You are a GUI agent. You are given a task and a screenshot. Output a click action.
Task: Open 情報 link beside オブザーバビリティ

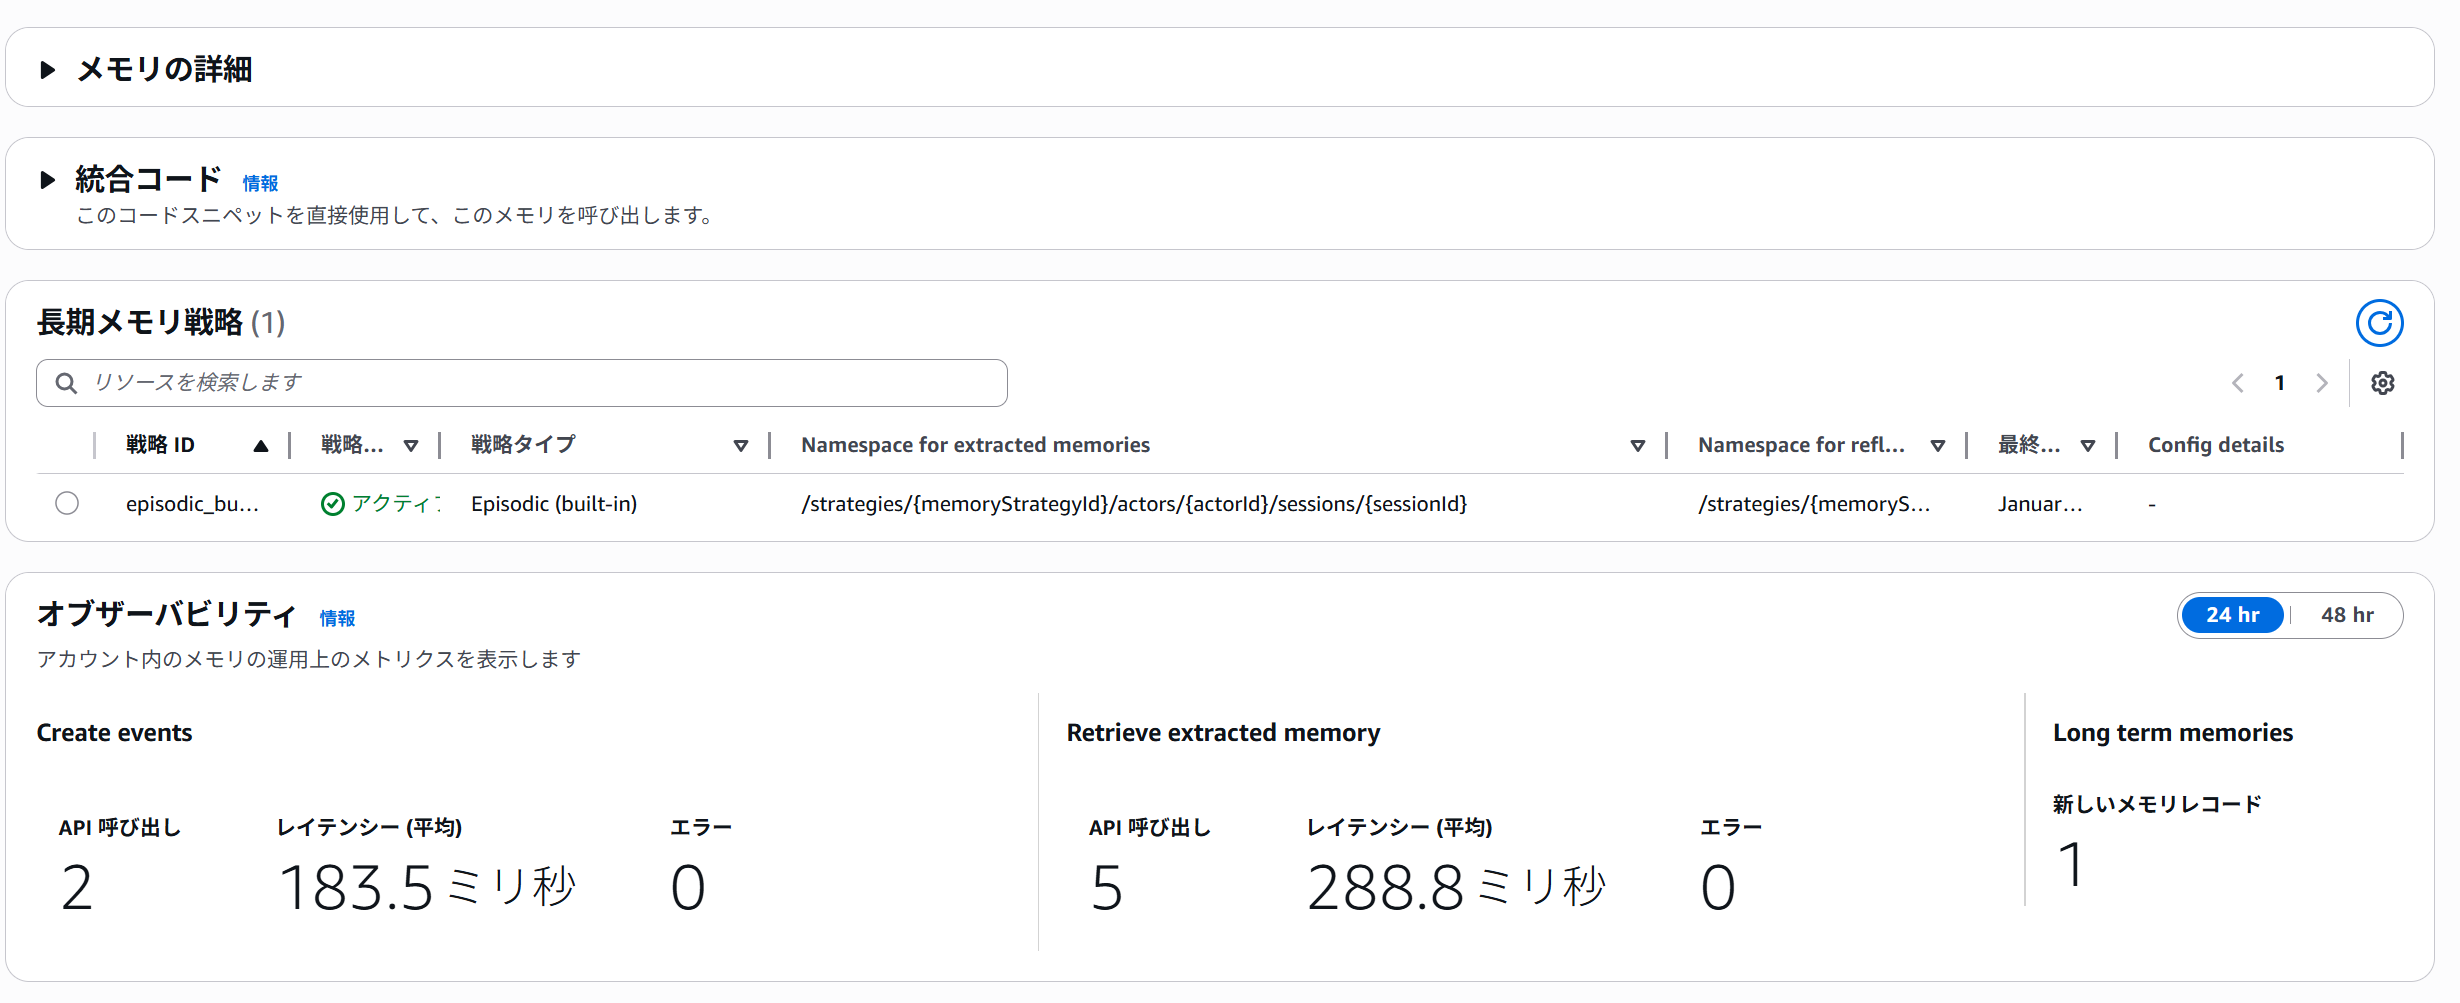(x=337, y=618)
